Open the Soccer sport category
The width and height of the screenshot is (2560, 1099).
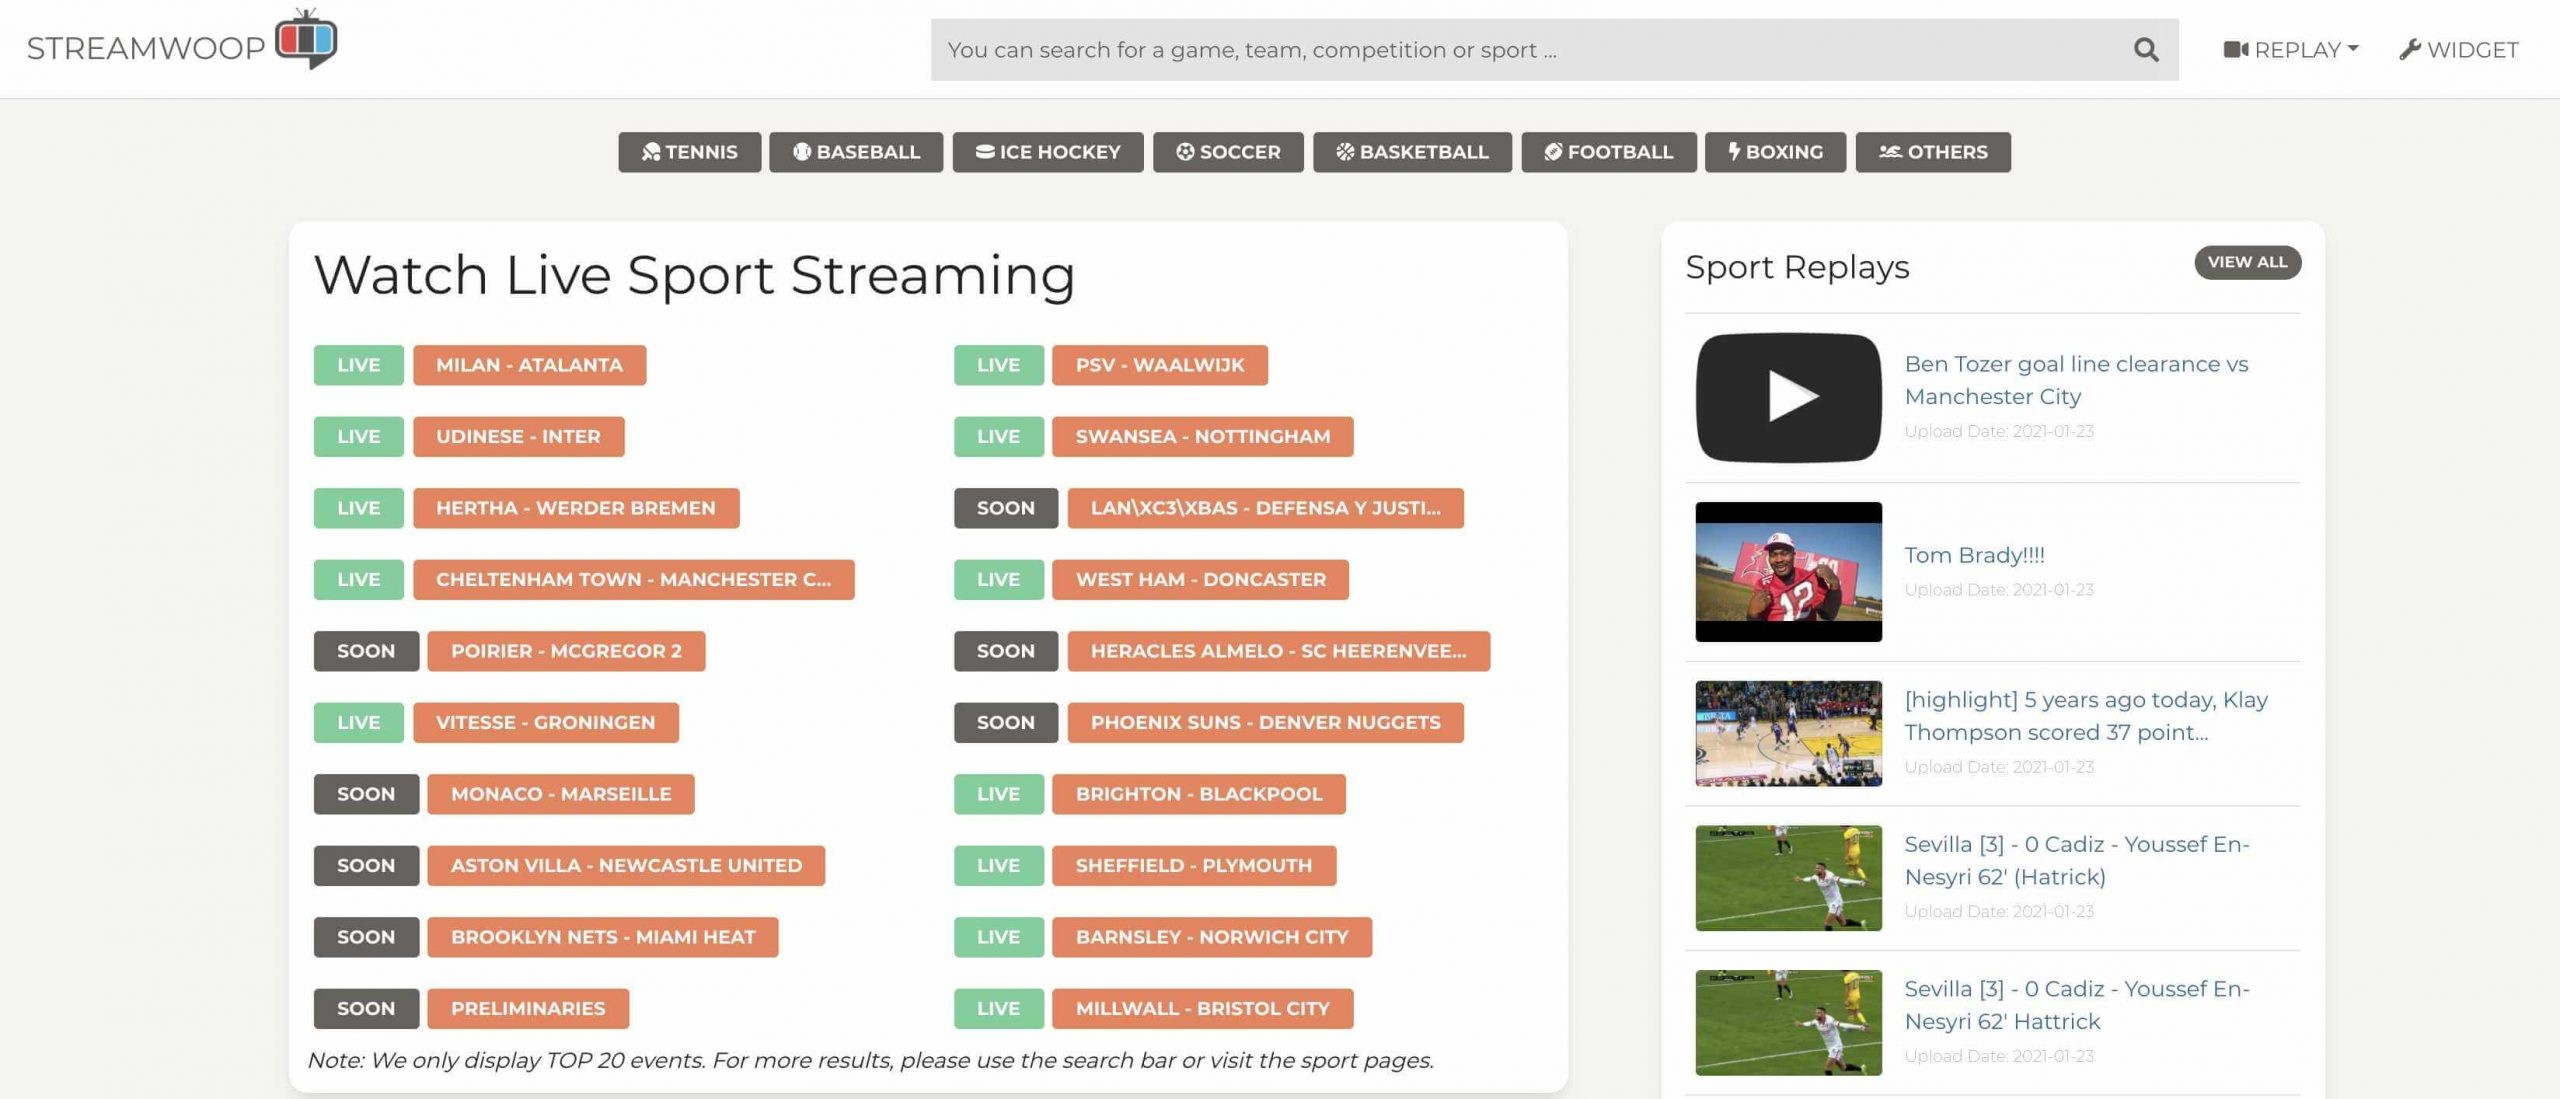coord(1228,152)
